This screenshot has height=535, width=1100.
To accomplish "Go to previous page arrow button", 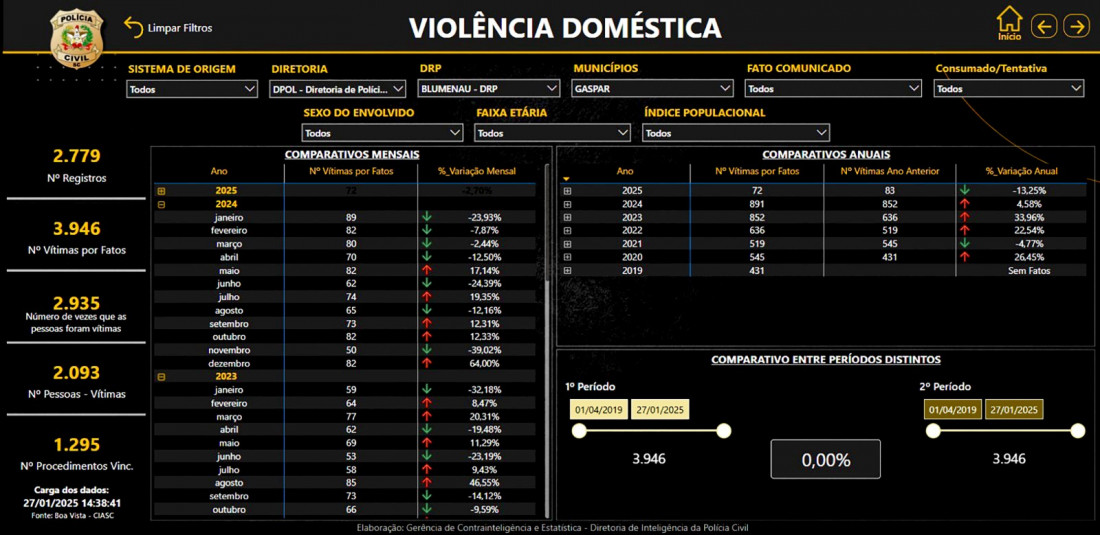I will (1044, 27).
